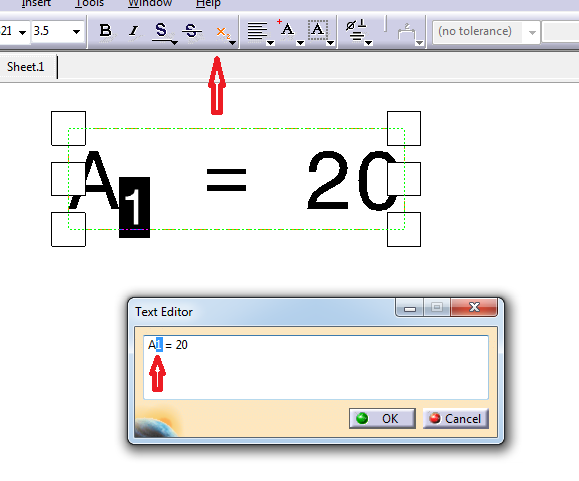This screenshot has height=481, width=579.
Task: Click the greyed leader line icon
Action: coord(406,32)
